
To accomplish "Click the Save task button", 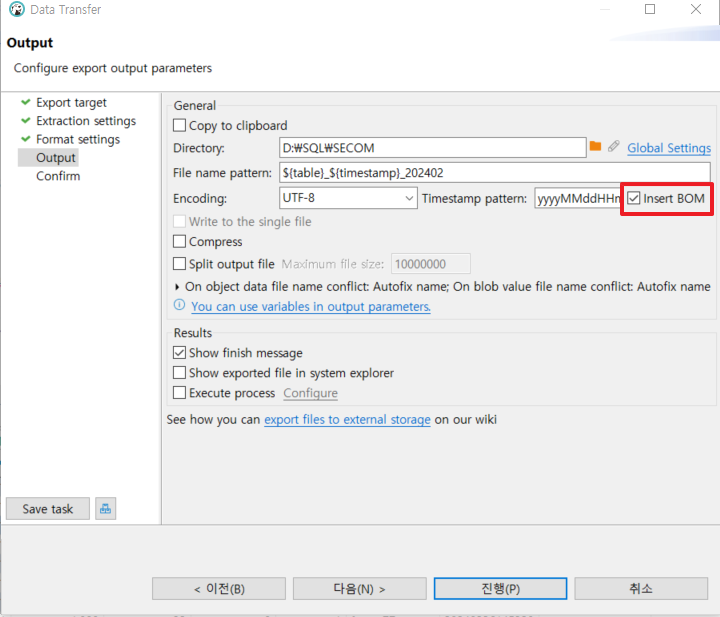I will coord(48,509).
